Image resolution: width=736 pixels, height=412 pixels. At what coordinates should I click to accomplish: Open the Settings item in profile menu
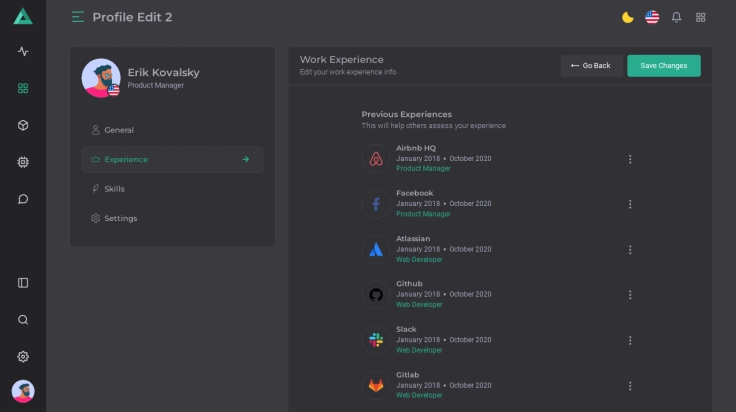[x=120, y=218]
